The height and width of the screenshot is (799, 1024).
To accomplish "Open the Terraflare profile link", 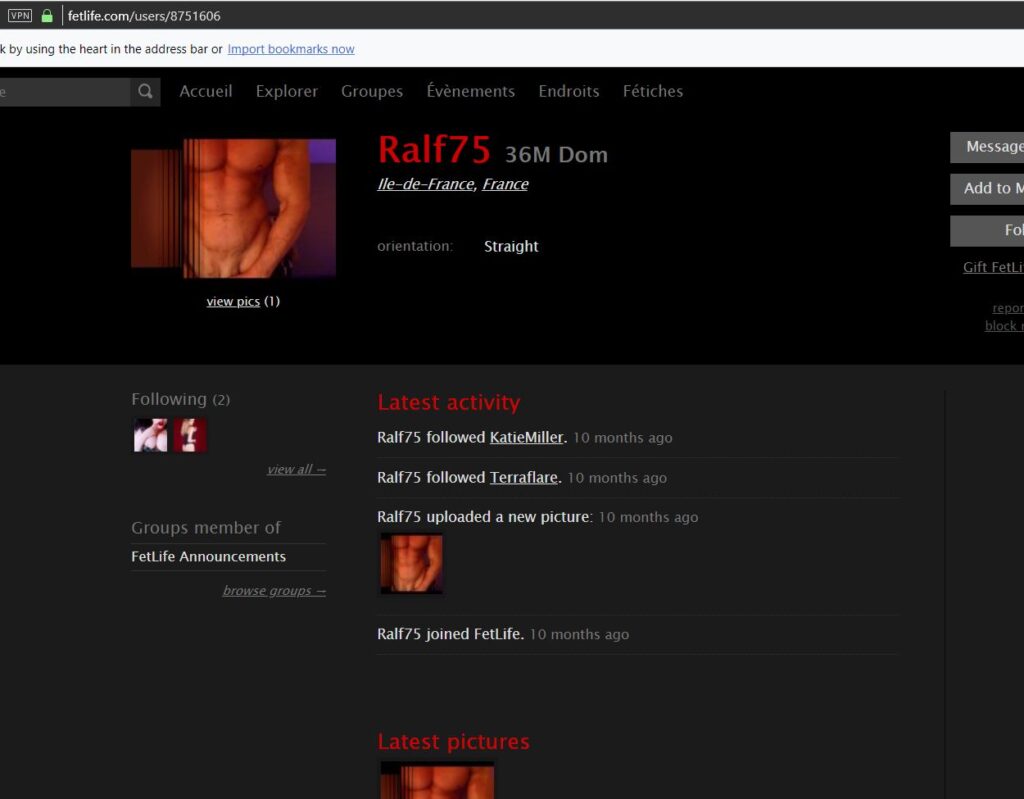I will [524, 478].
